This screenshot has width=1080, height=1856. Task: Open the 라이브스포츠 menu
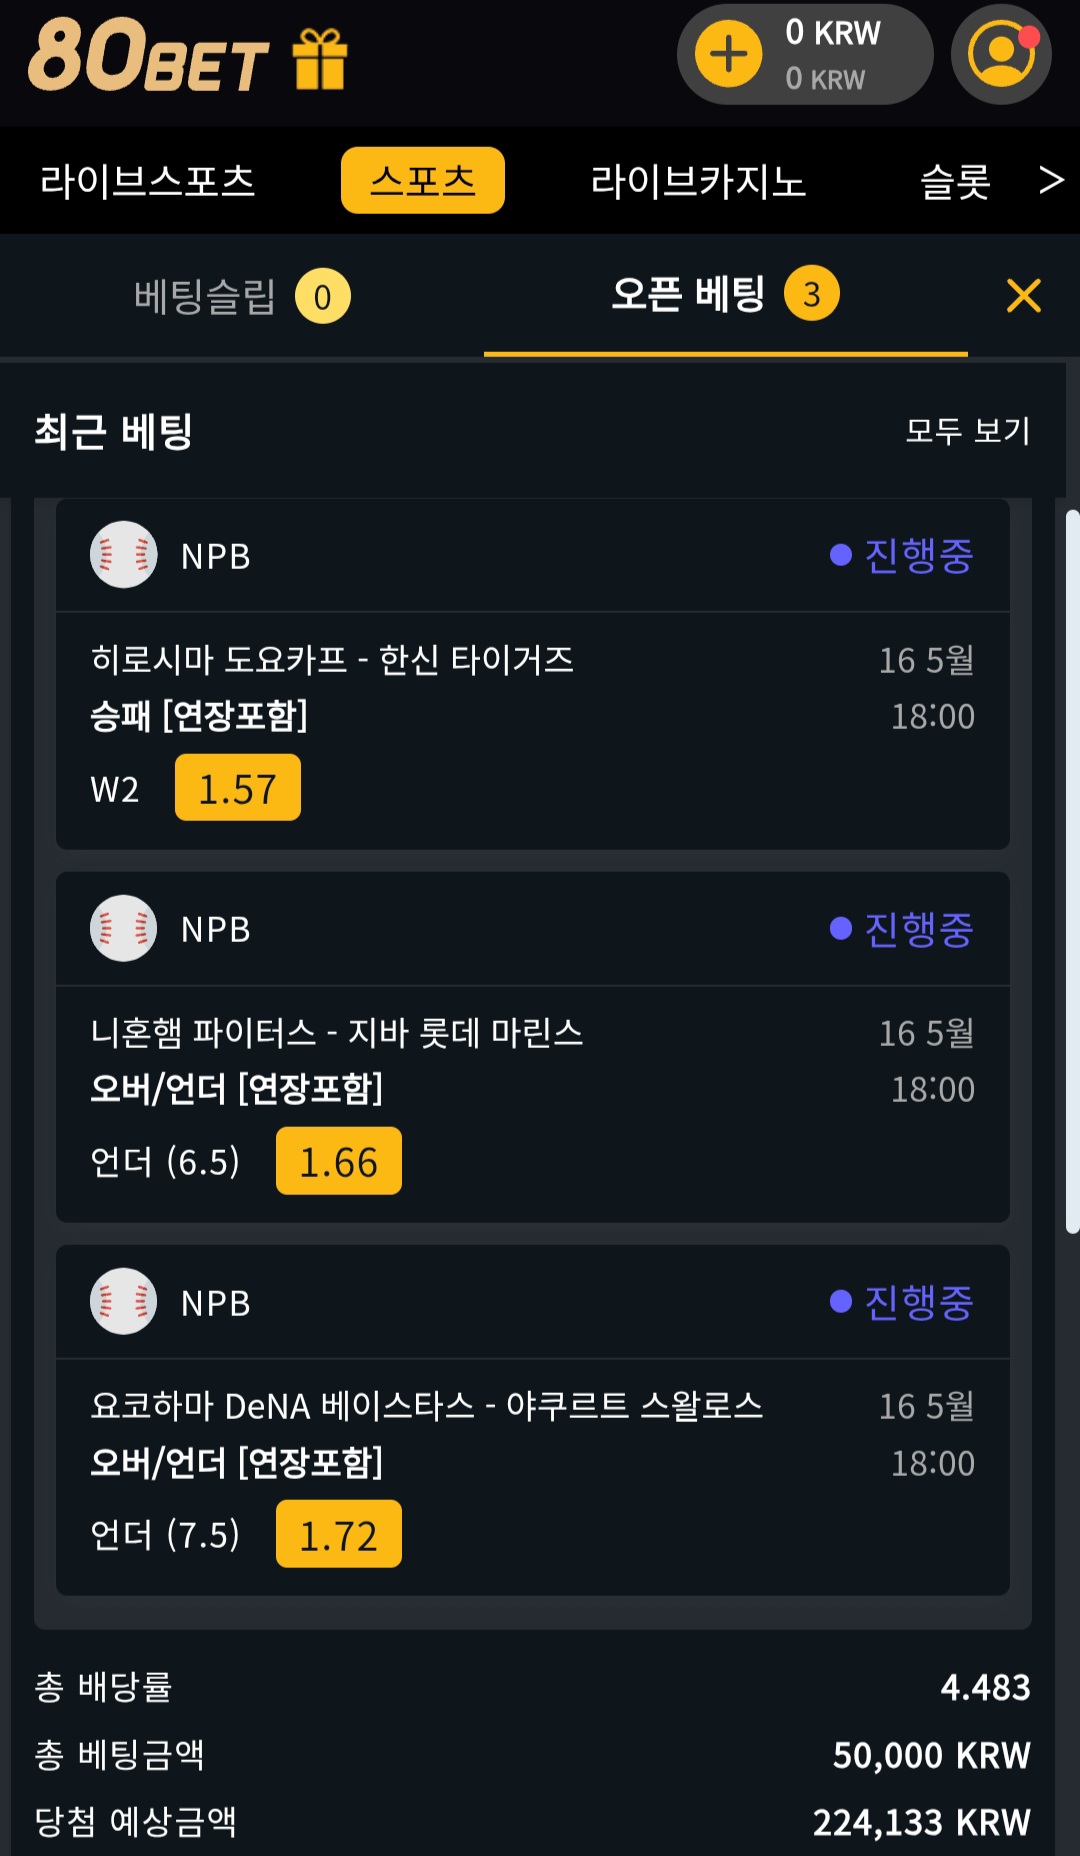pyautogui.click(x=147, y=181)
